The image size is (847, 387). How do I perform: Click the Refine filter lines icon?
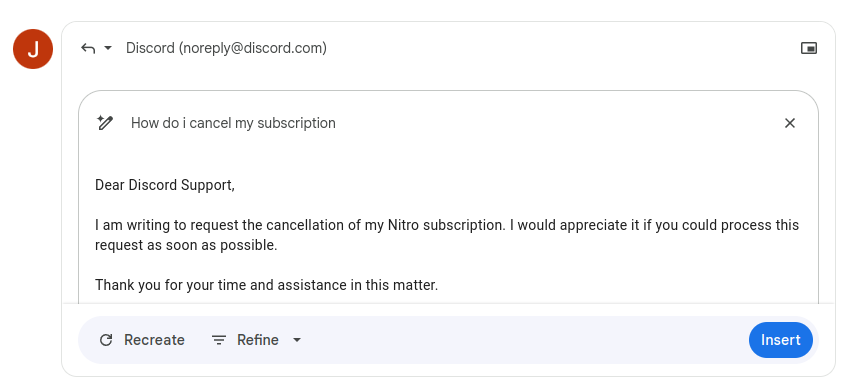[x=218, y=340]
